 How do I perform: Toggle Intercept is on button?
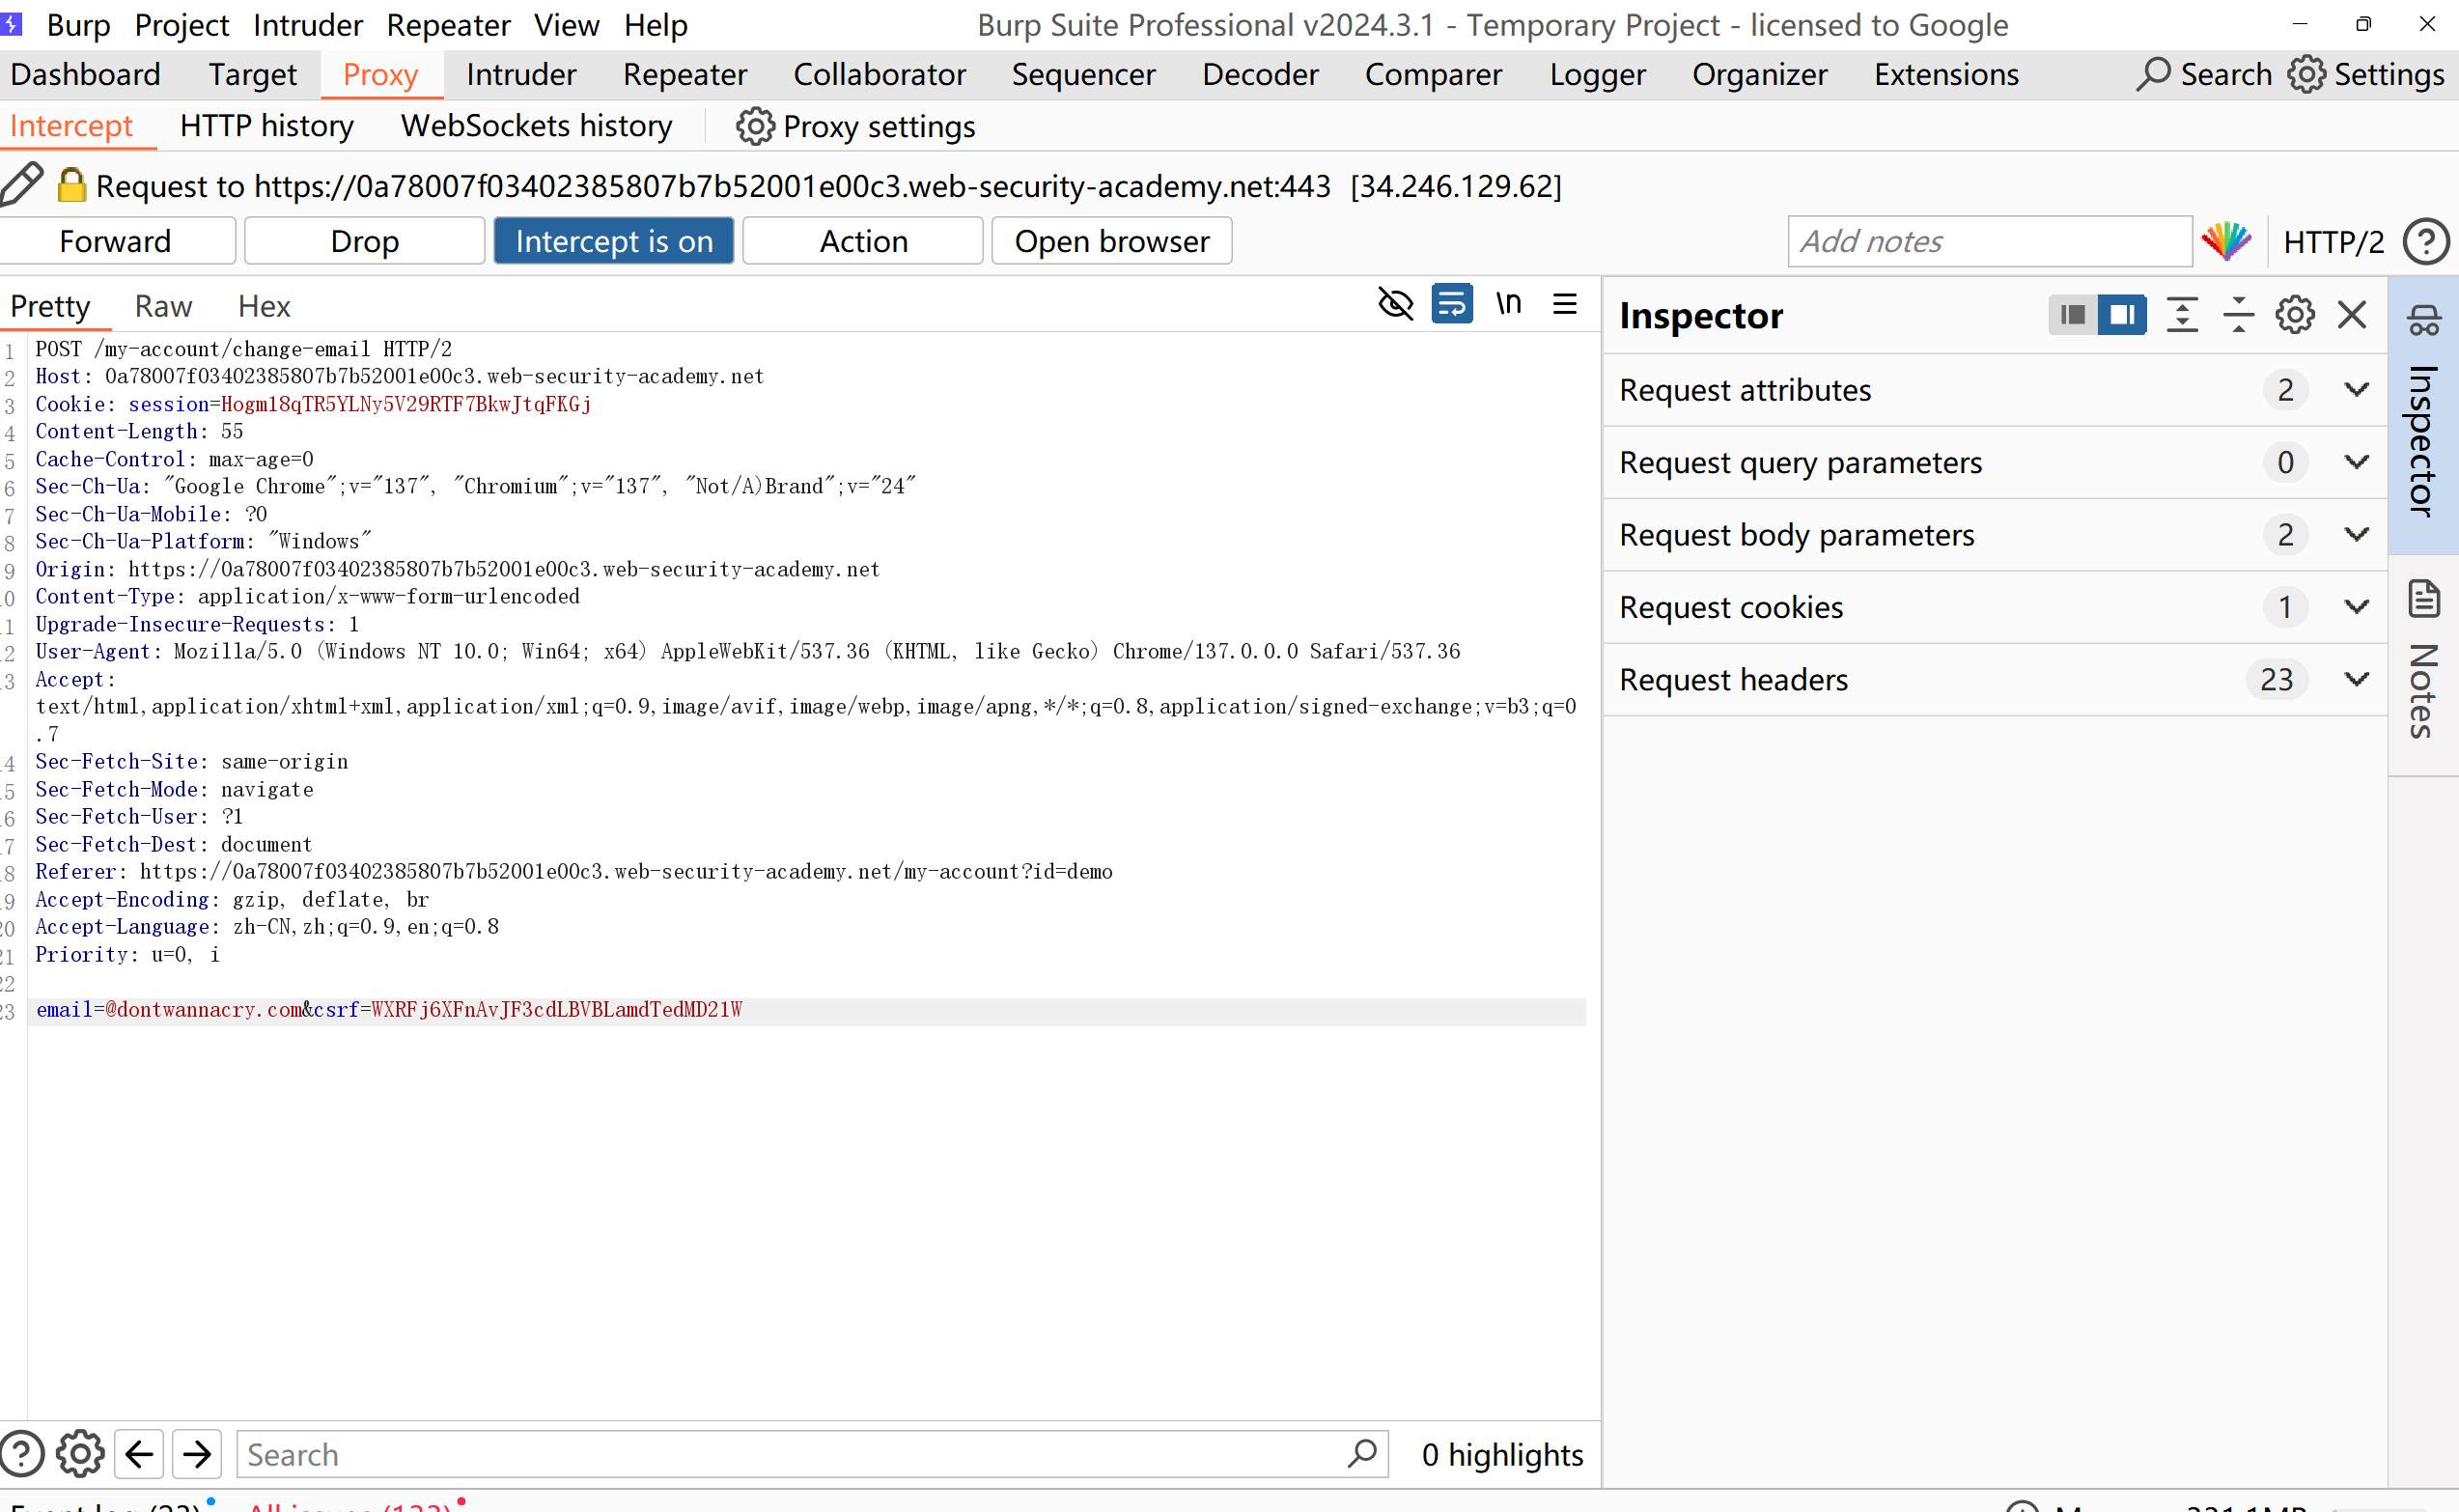pyautogui.click(x=613, y=241)
